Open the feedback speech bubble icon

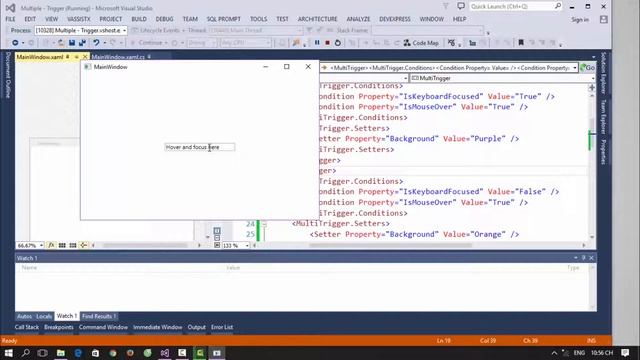[461, 6]
